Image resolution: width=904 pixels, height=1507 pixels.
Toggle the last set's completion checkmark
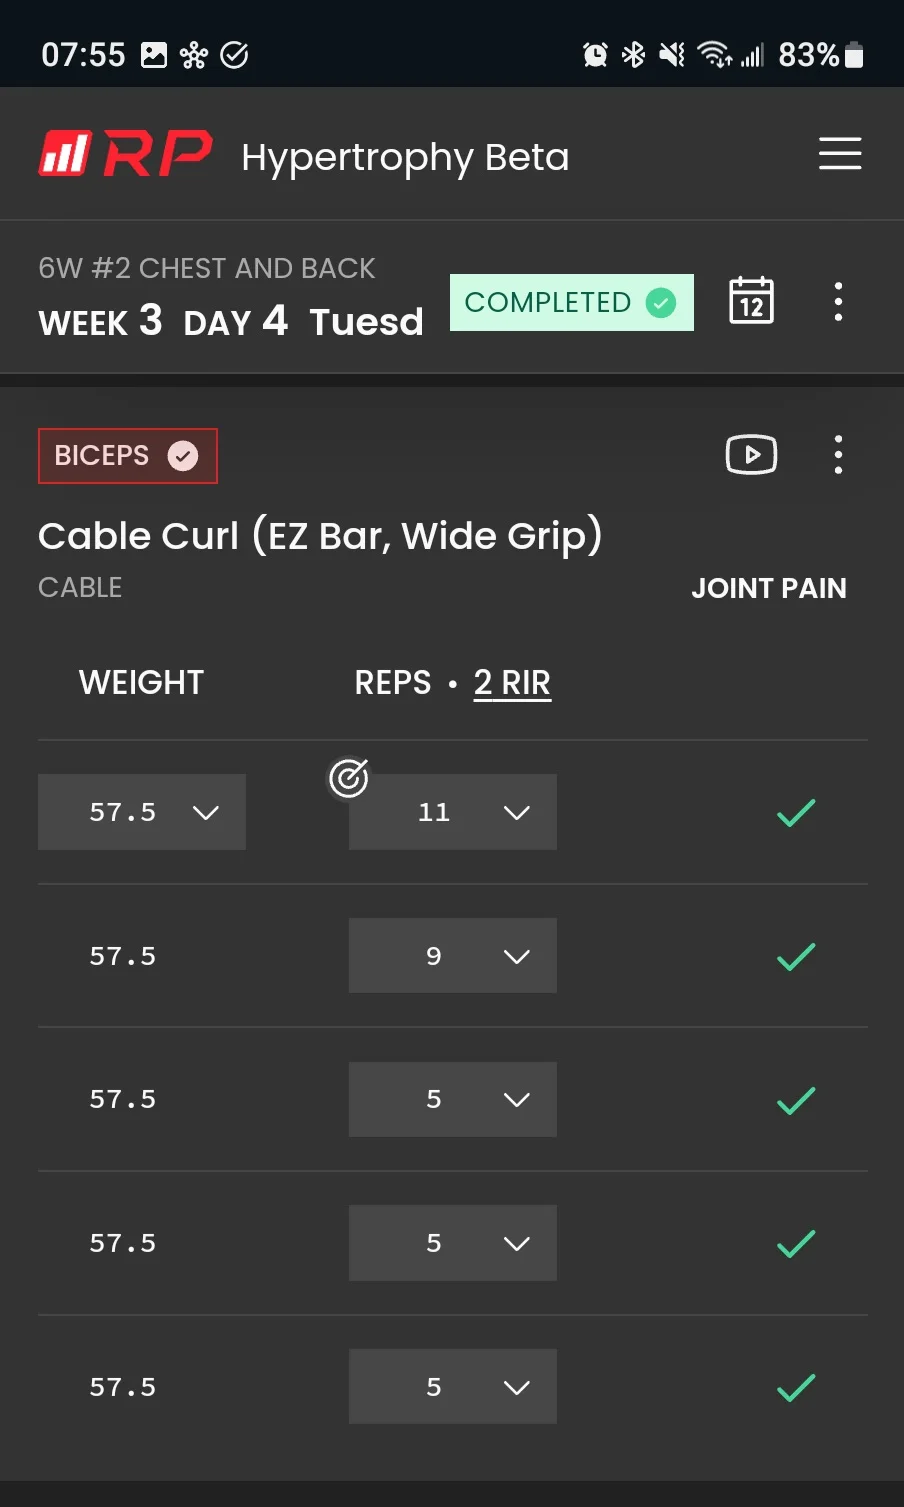click(796, 1387)
